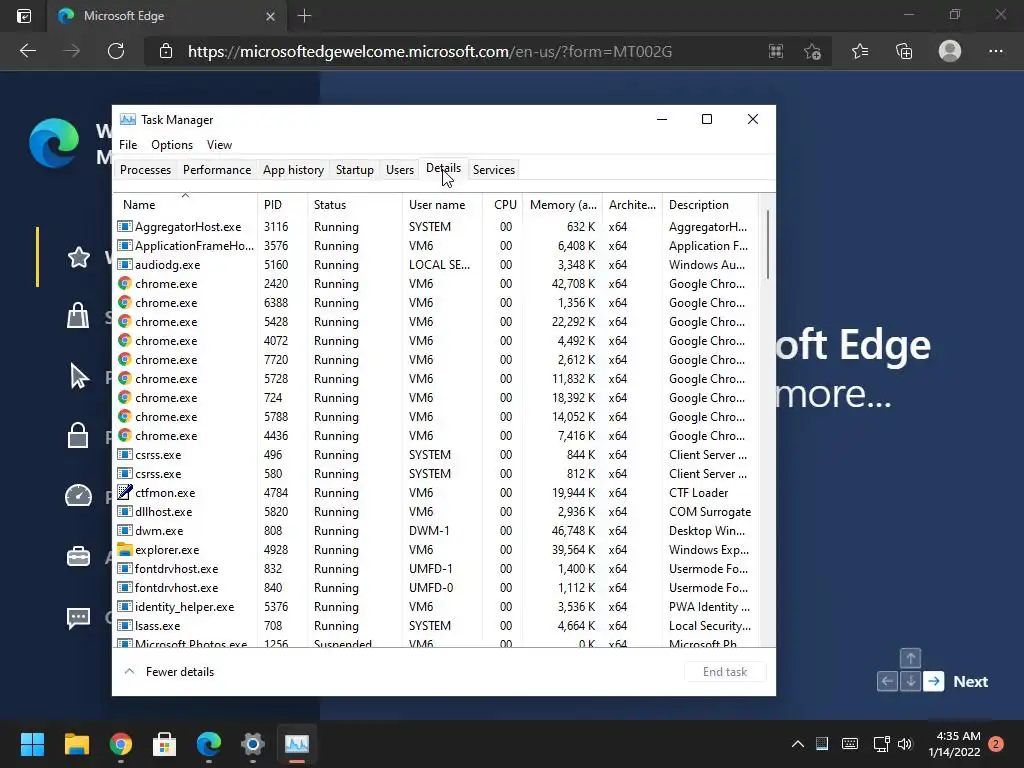Viewport: 1024px width, 768px height.
Task: Close the Microsoft Edge tab
Action: coord(270,16)
